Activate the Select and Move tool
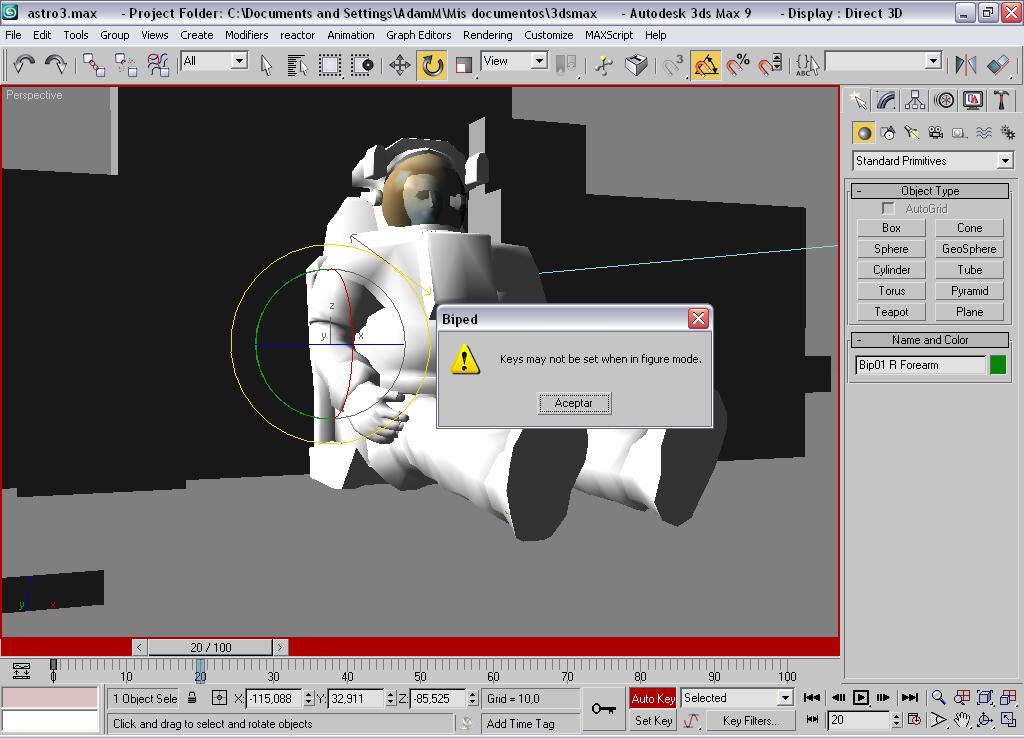Image resolution: width=1024 pixels, height=738 pixels. pos(400,65)
